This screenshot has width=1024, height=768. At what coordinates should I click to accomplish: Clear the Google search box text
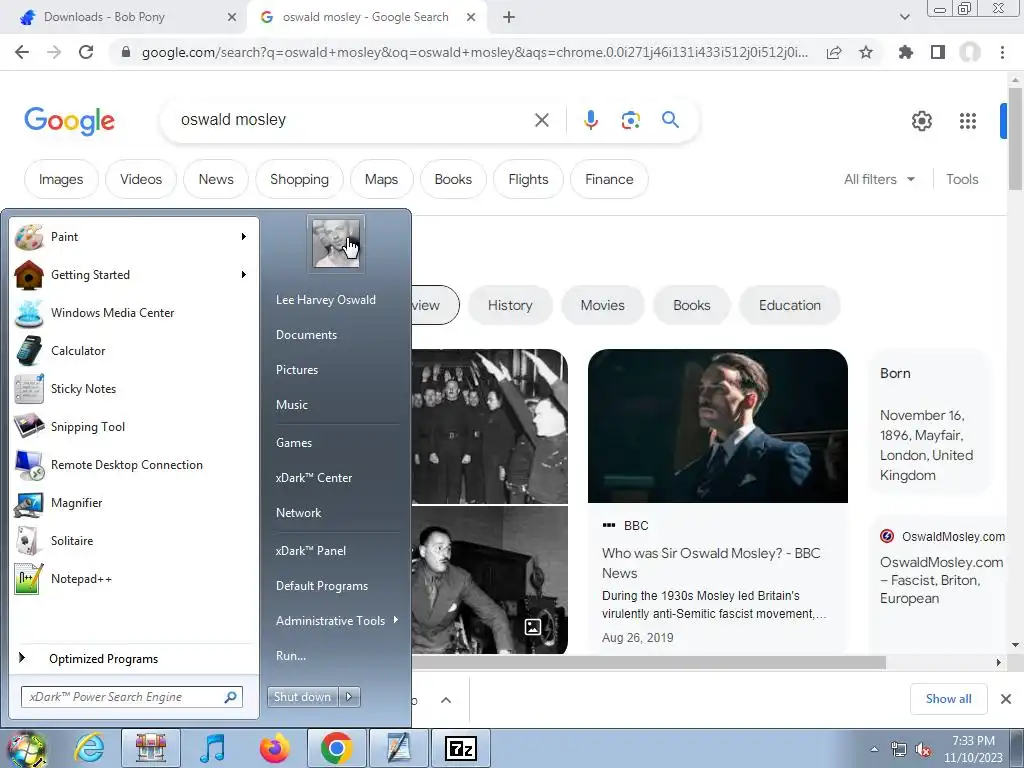541,120
